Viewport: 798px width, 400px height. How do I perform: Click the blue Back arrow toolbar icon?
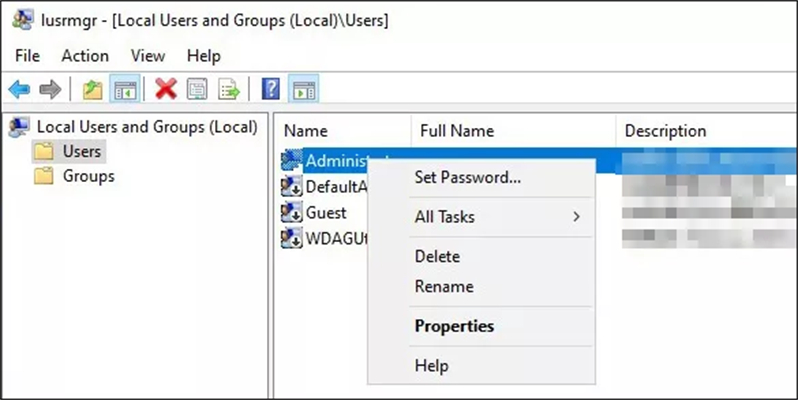19,90
